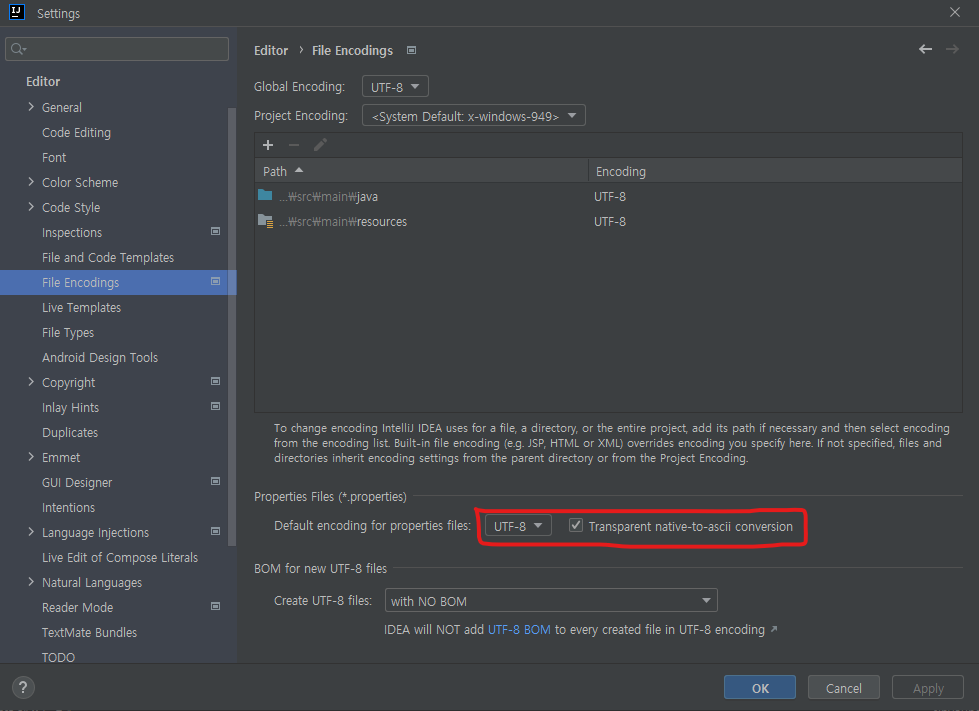Click the project icon on File Encodings sidebar row
The image size is (979, 711).
pyautogui.click(x=215, y=282)
